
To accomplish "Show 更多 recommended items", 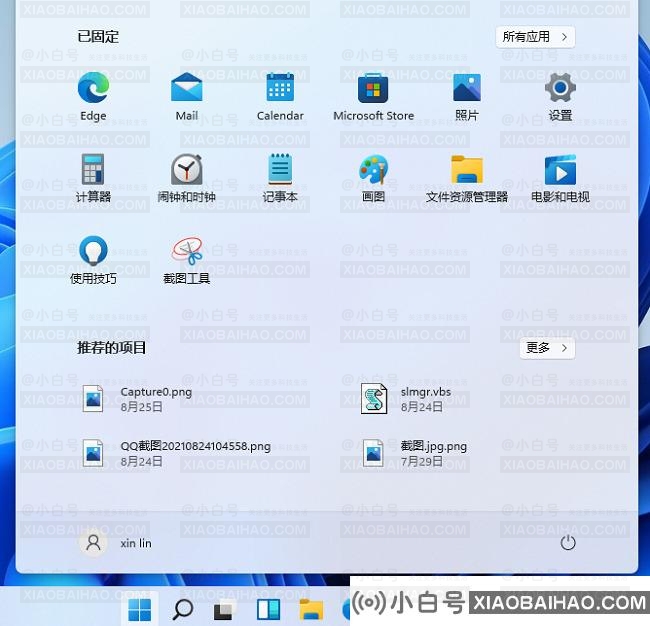I will 547,348.
